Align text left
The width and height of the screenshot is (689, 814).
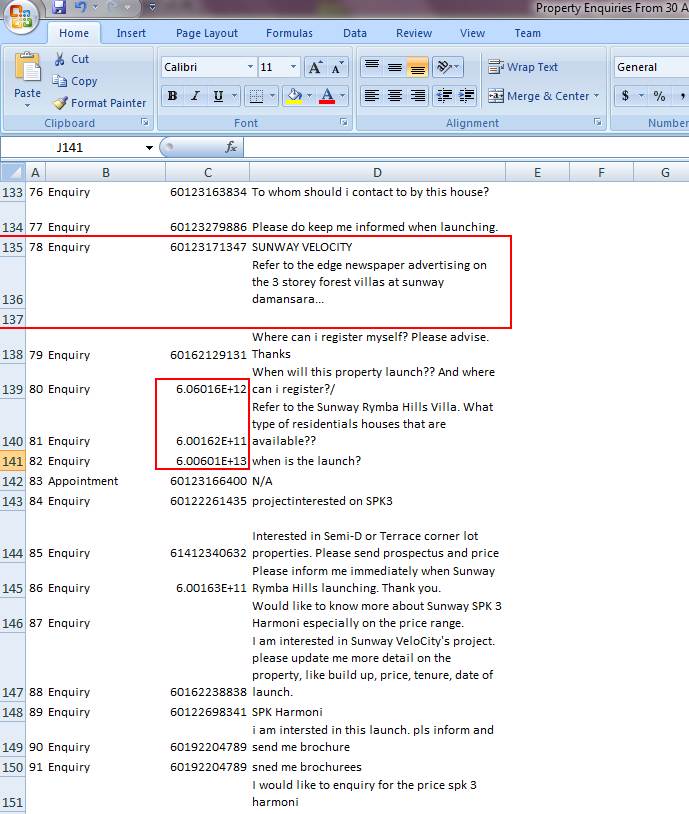click(x=372, y=96)
